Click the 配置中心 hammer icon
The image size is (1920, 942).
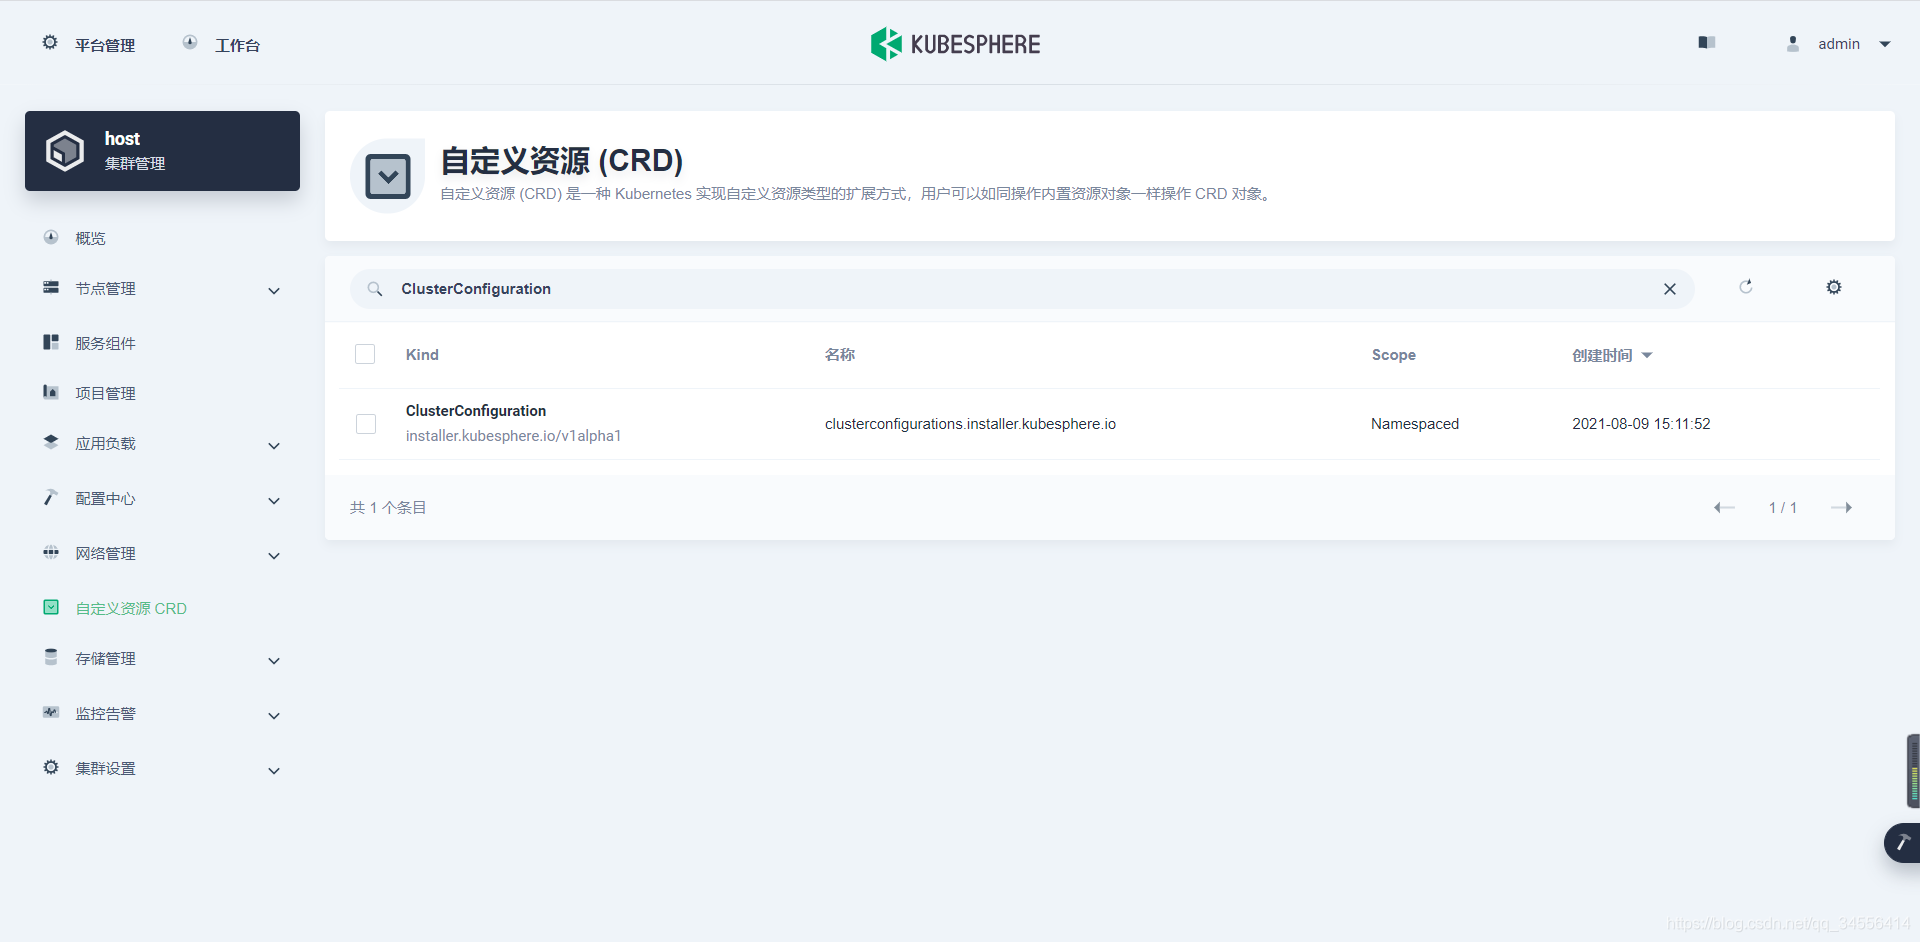[51, 498]
